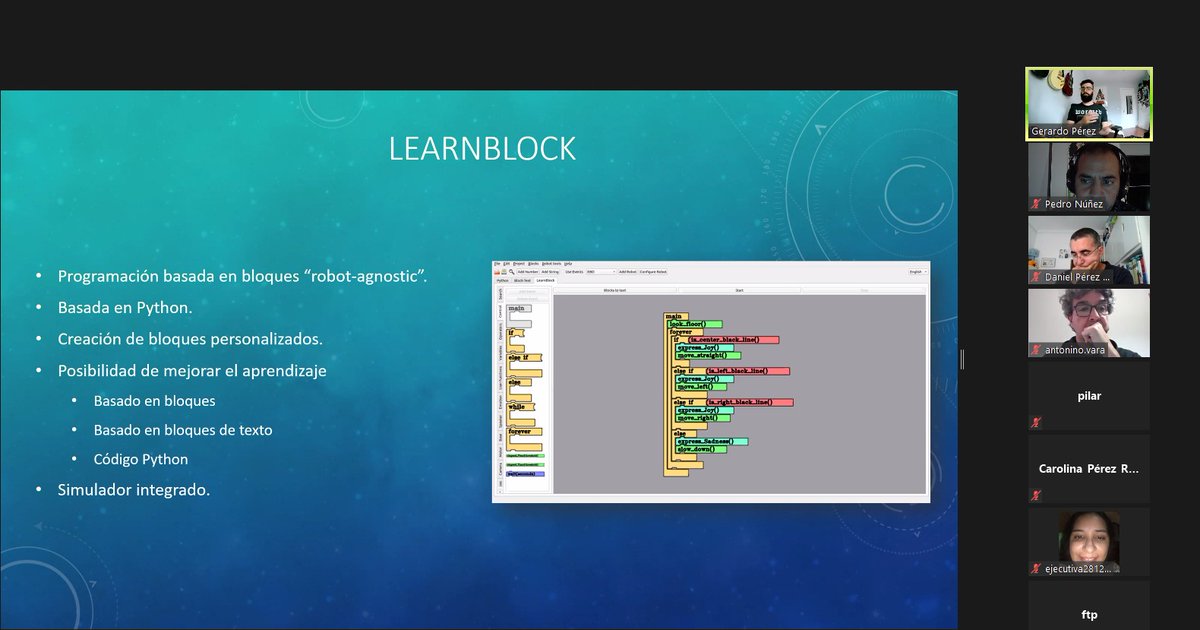Viewport: 1200px width, 630px height.
Task: Select Gerardo Pérez's video tile
Action: [x=1089, y=104]
